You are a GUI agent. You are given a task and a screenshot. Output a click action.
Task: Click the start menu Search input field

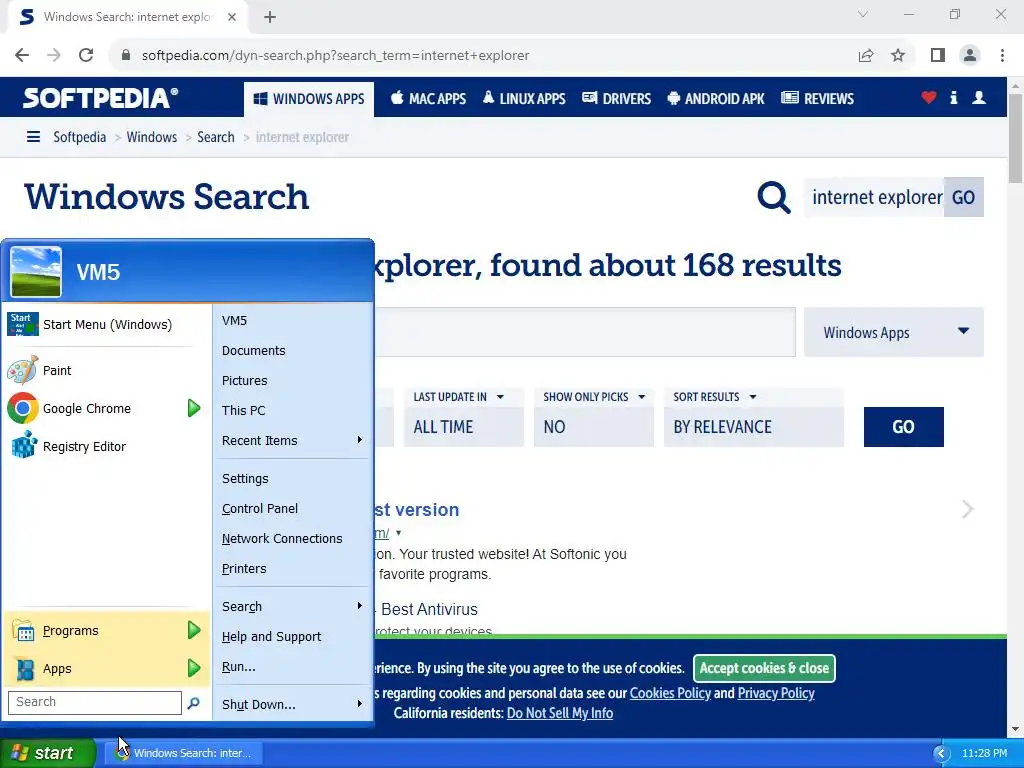click(95, 702)
